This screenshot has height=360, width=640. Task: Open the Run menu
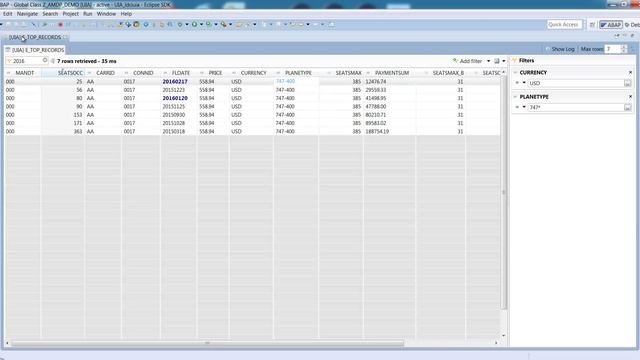click(88, 14)
